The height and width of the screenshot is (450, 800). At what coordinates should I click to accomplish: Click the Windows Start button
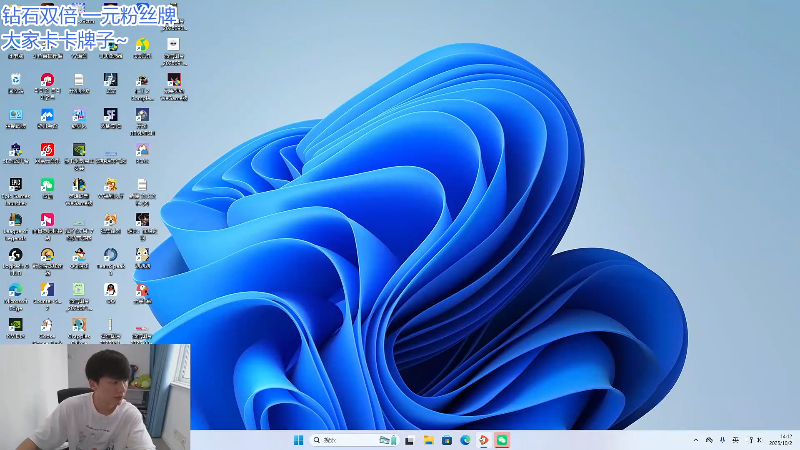pos(298,440)
